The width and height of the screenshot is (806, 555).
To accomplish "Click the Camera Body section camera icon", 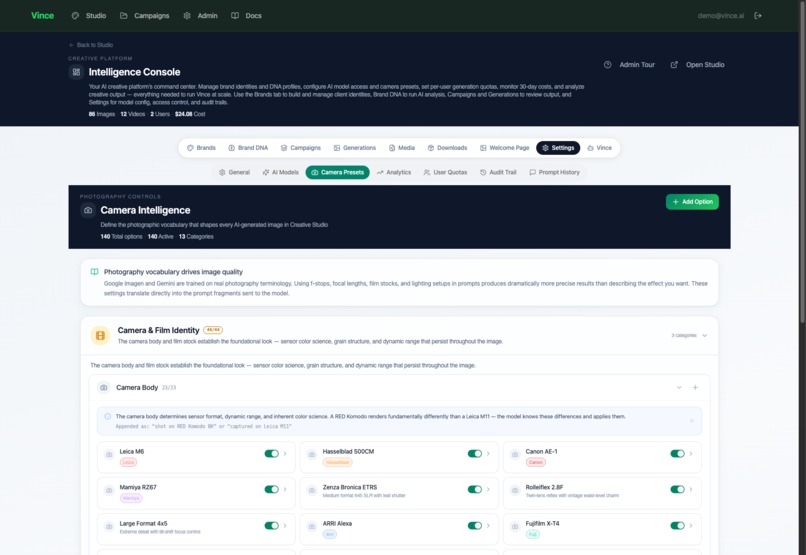I will coord(104,387).
